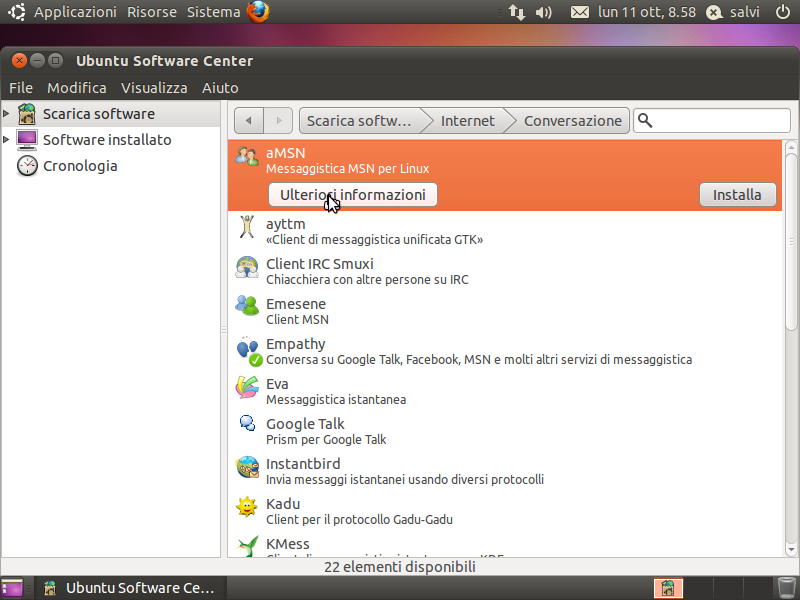This screenshot has height=600, width=800.
Task: Click the Emesene app icon
Action: [247, 307]
